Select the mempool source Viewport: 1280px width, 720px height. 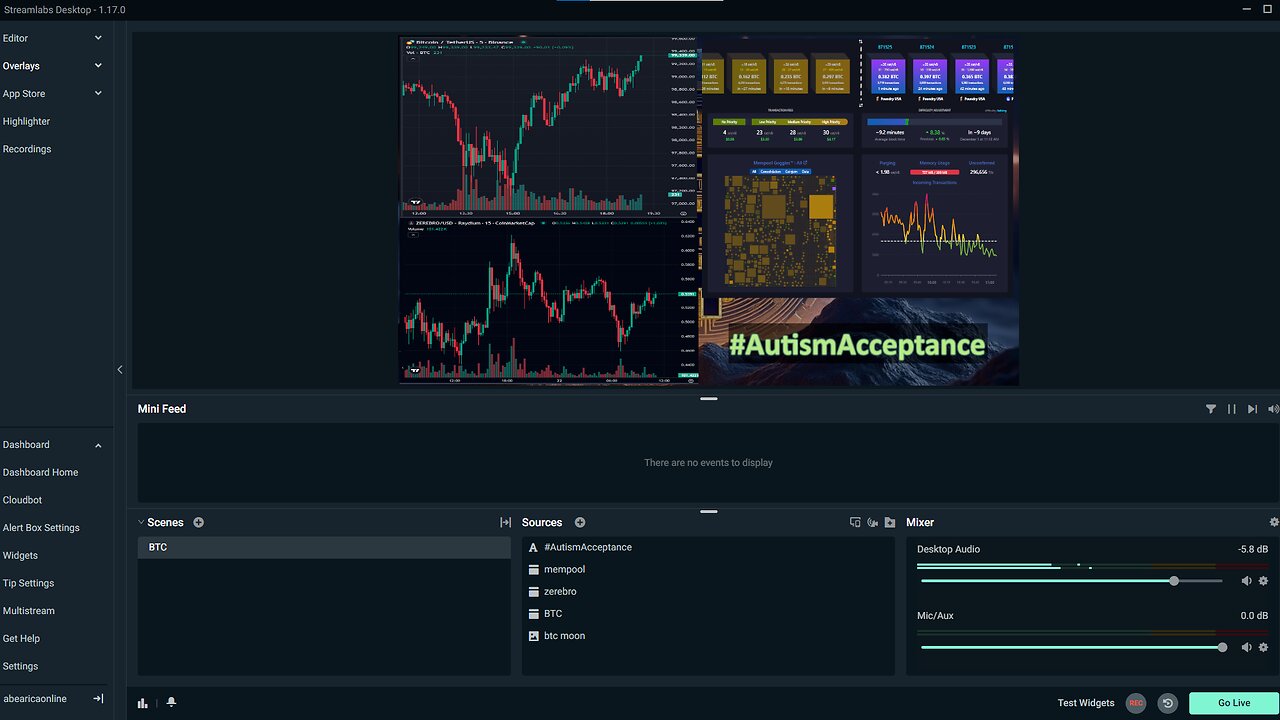click(708, 569)
